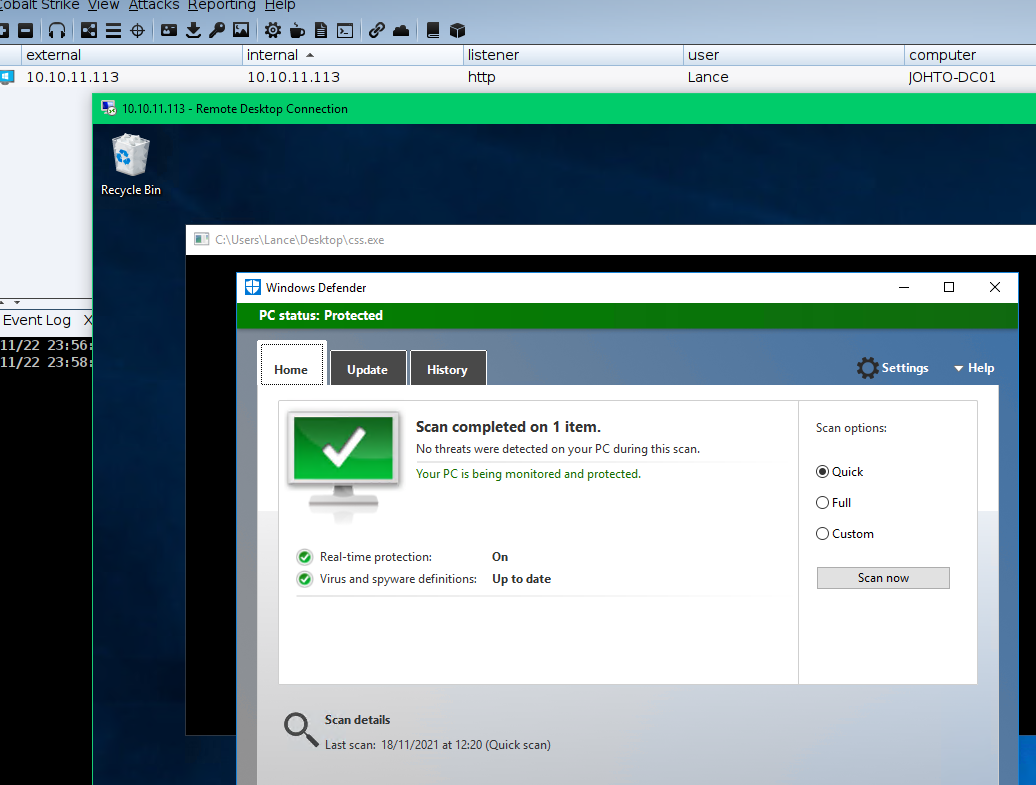This screenshot has height=785, width=1036.
Task: Select the Recycle Bin desktop icon
Action: 131,165
